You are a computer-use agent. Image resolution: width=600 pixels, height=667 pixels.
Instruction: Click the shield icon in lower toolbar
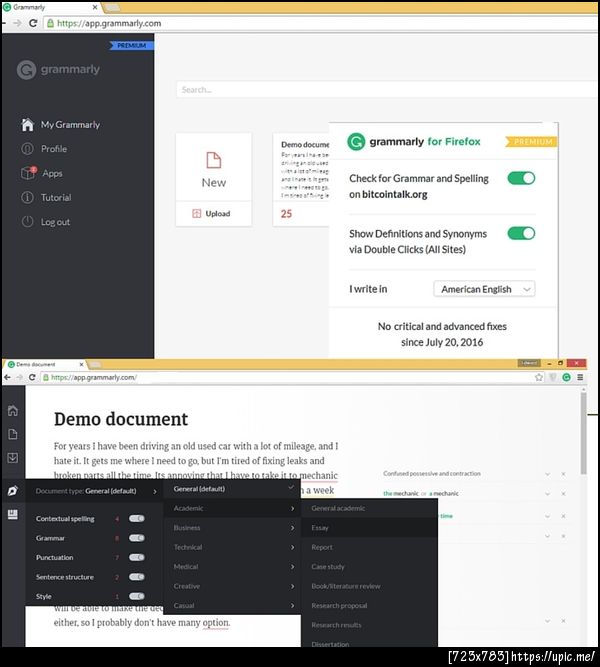coord(553,377)
